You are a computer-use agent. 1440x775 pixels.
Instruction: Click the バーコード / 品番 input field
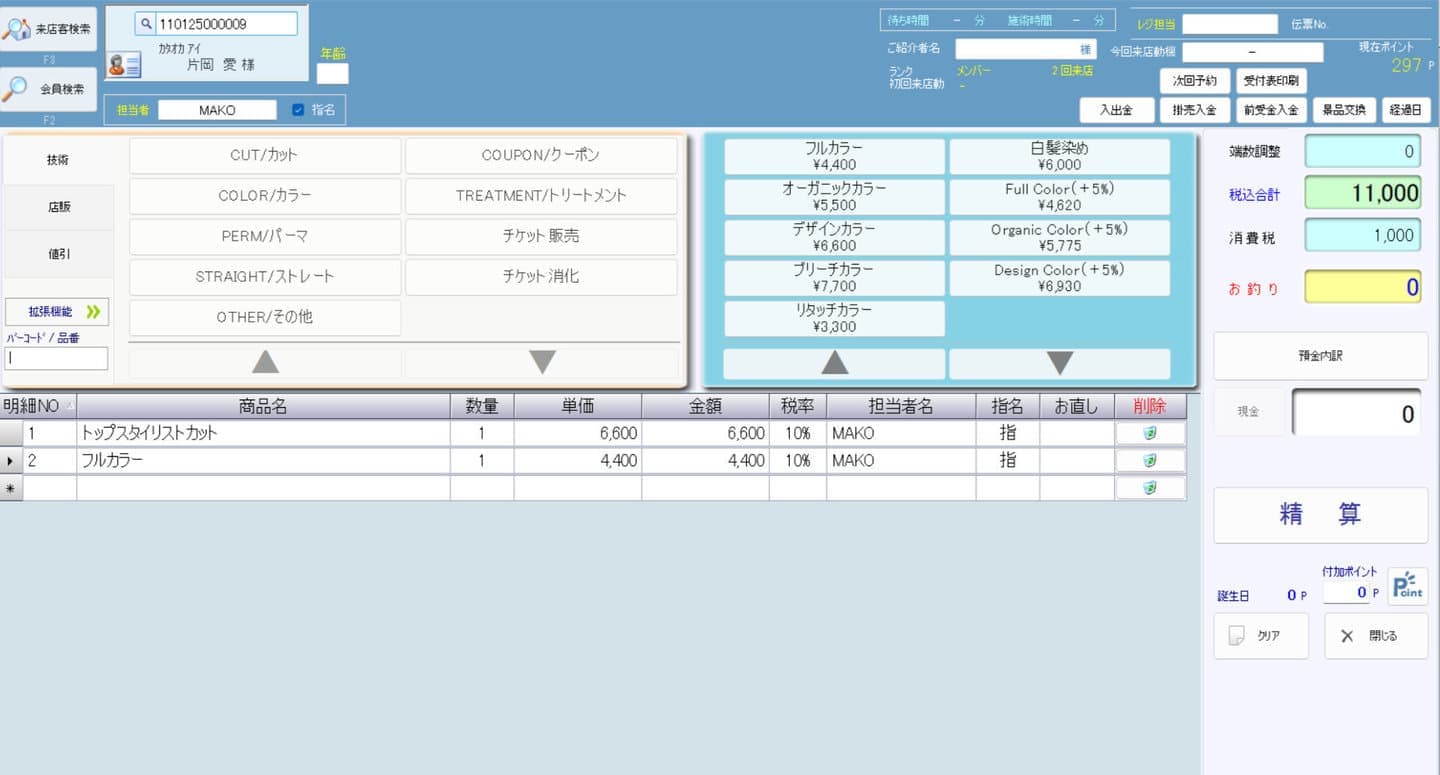tap(57, 358)
